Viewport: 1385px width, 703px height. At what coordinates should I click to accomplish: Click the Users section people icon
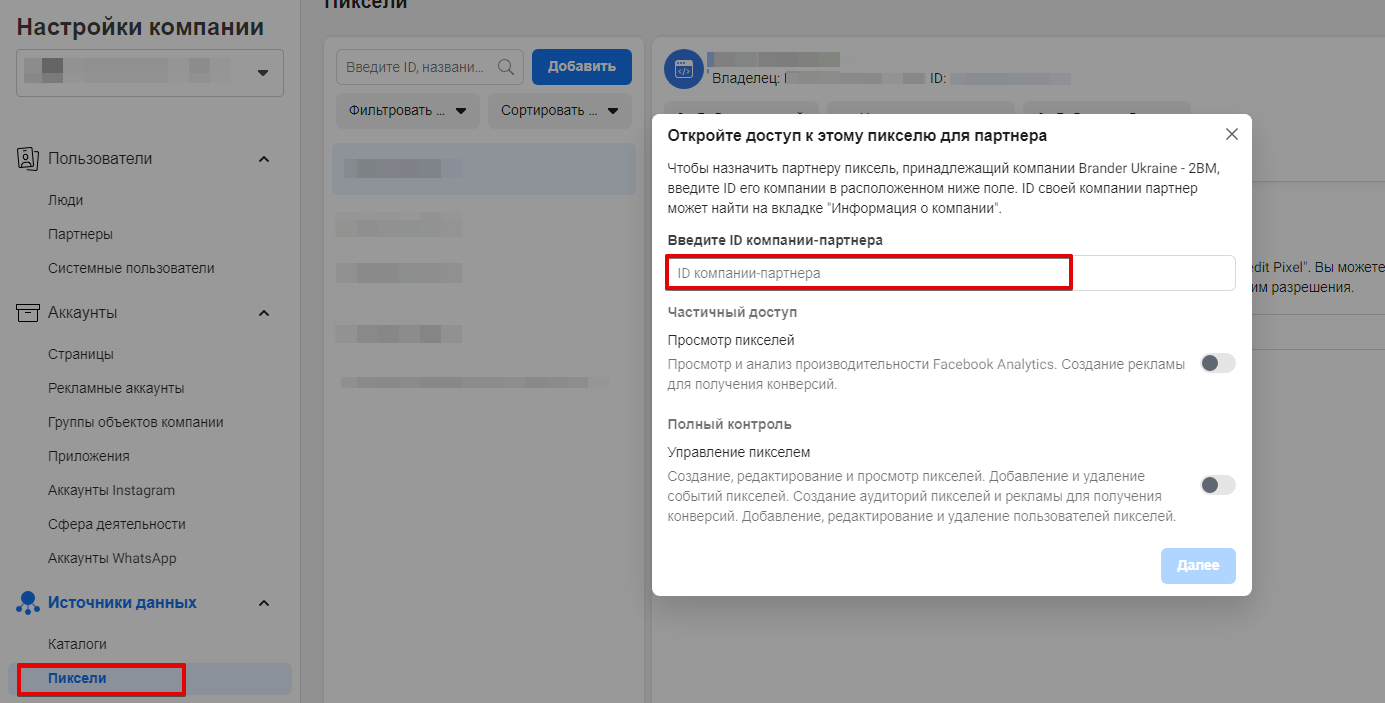(28, 159)
